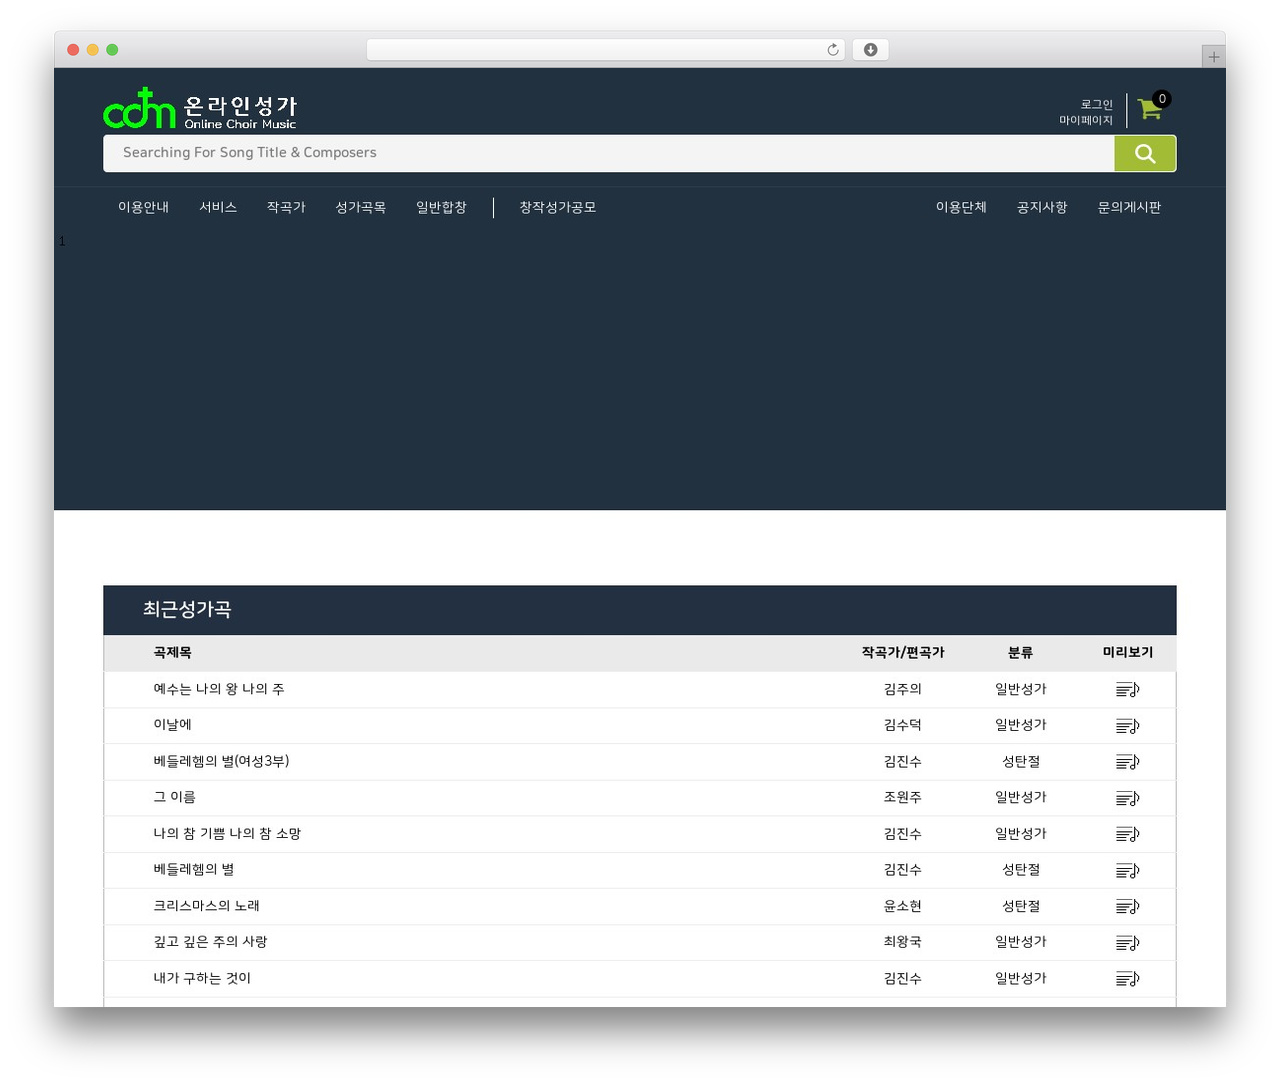This screenshot has width=1280, height=1084.
Task: Open song 예수는 나의 왕 나의 주
Action: point(219,689)
